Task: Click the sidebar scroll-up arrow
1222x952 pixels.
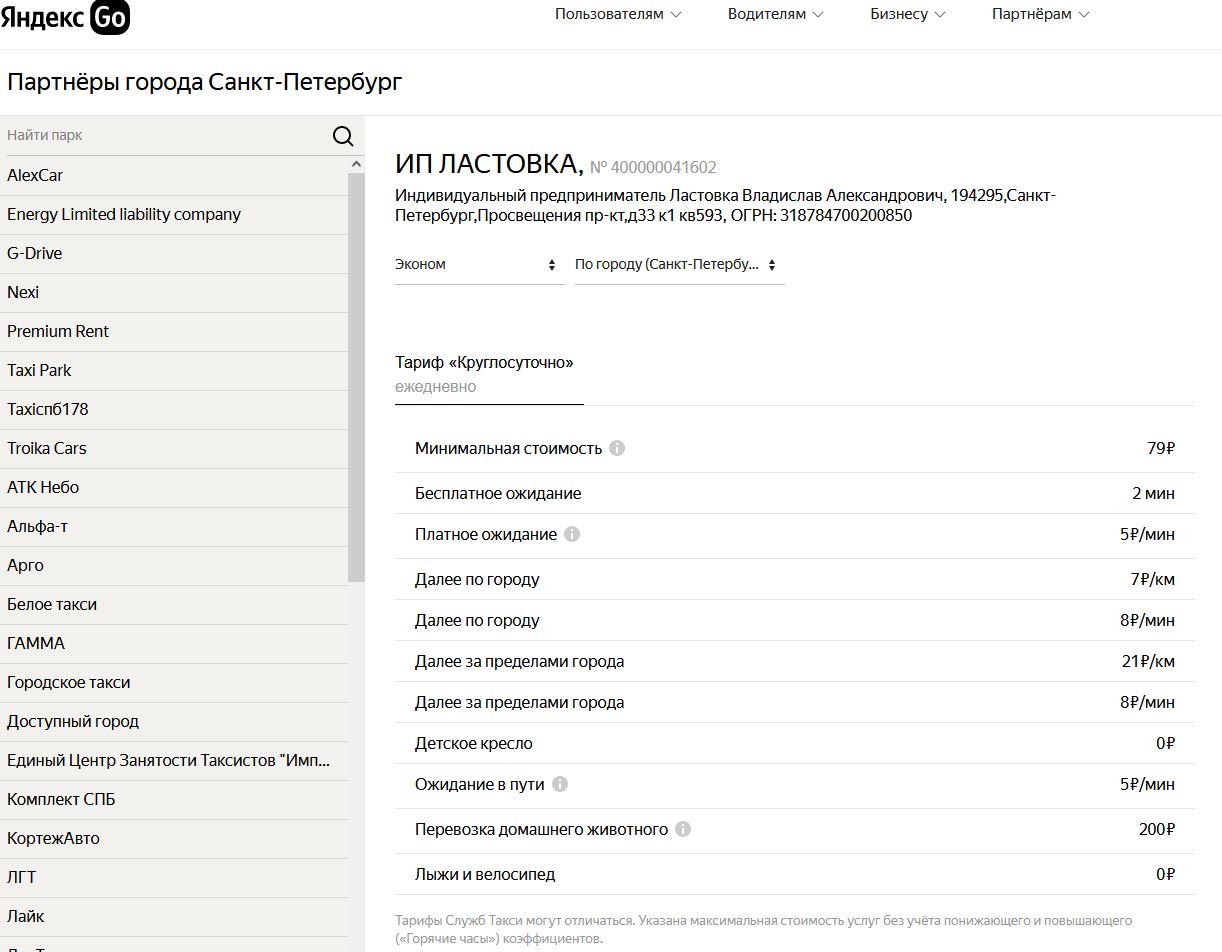Action: (x=357, y=164)
